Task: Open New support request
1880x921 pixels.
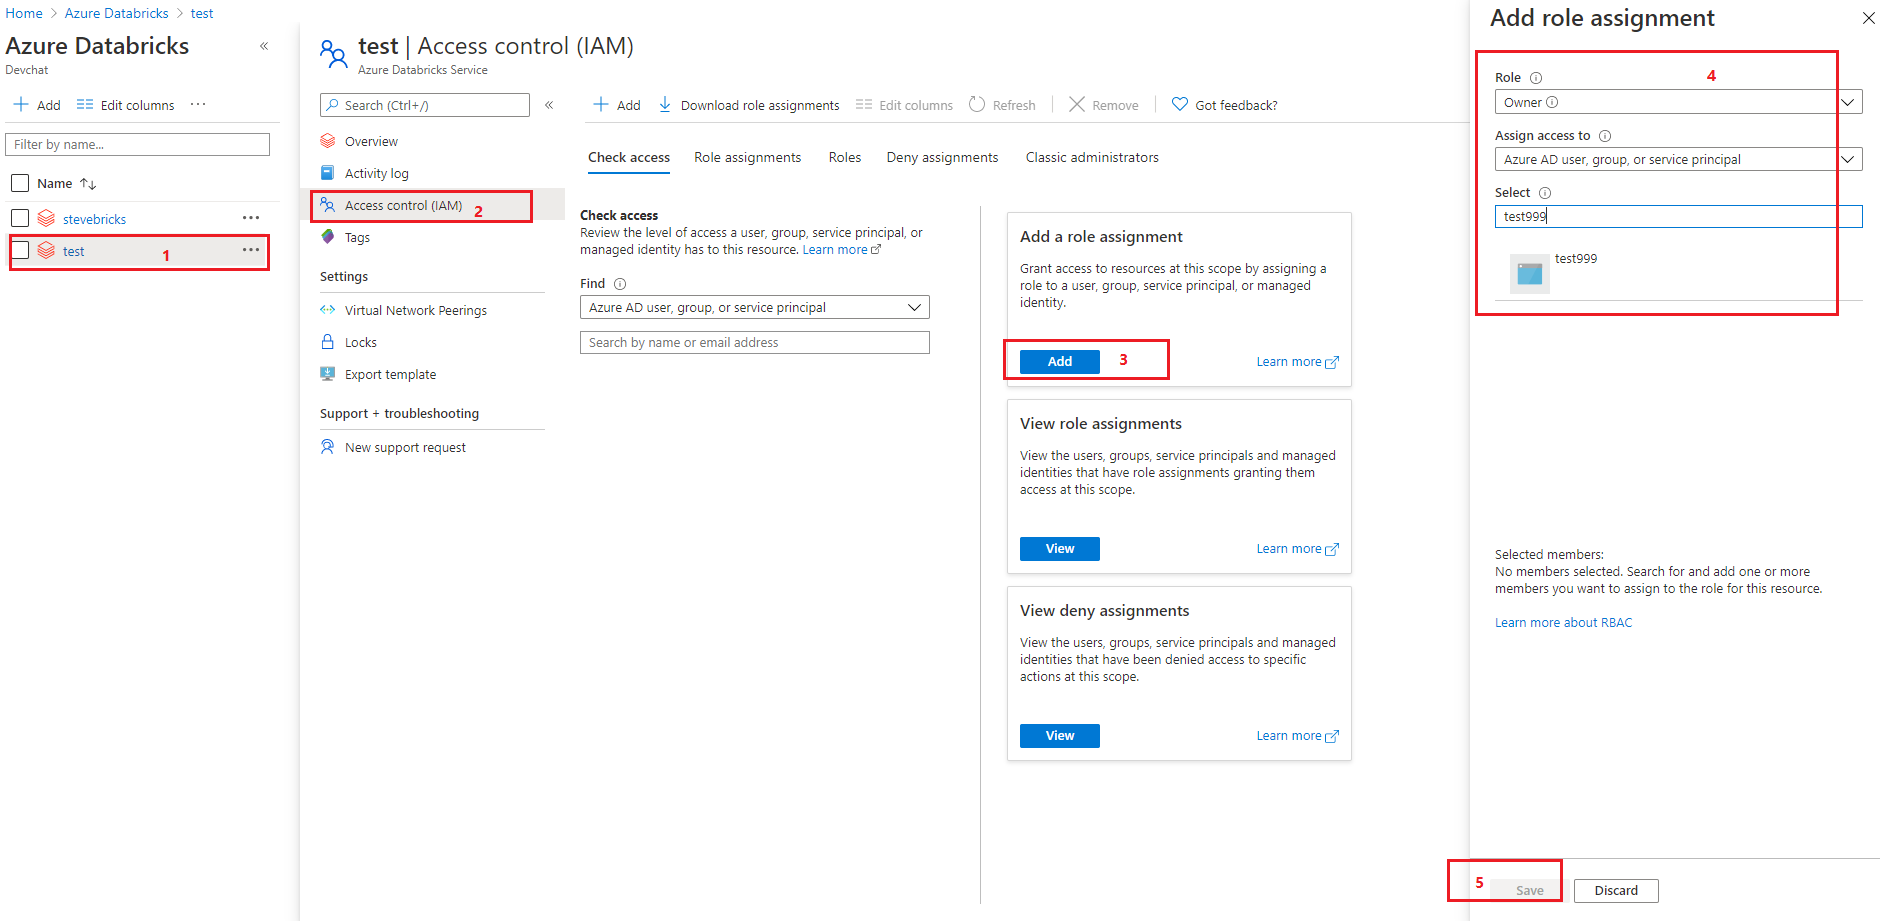Action: 405,447
